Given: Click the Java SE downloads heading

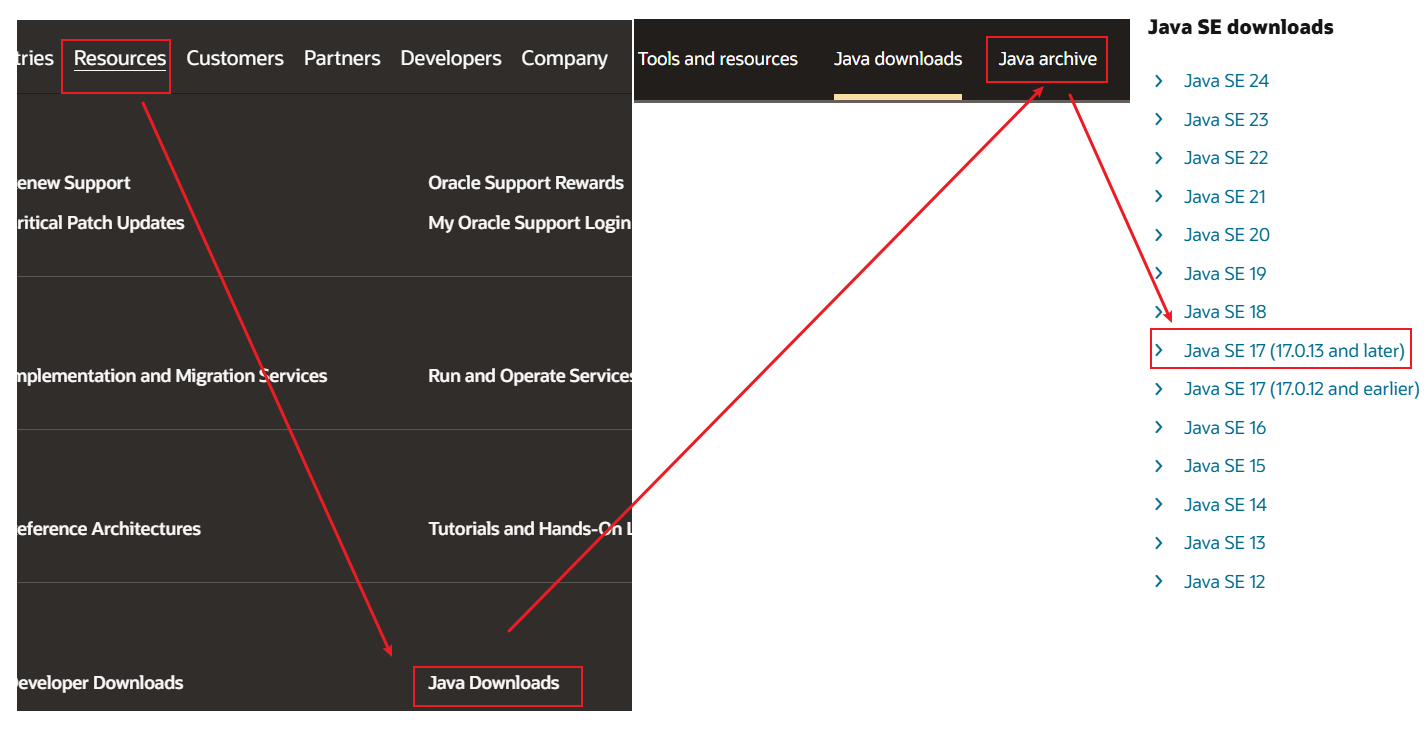Looking at the screenshot, I should [x=1240, y=27].
